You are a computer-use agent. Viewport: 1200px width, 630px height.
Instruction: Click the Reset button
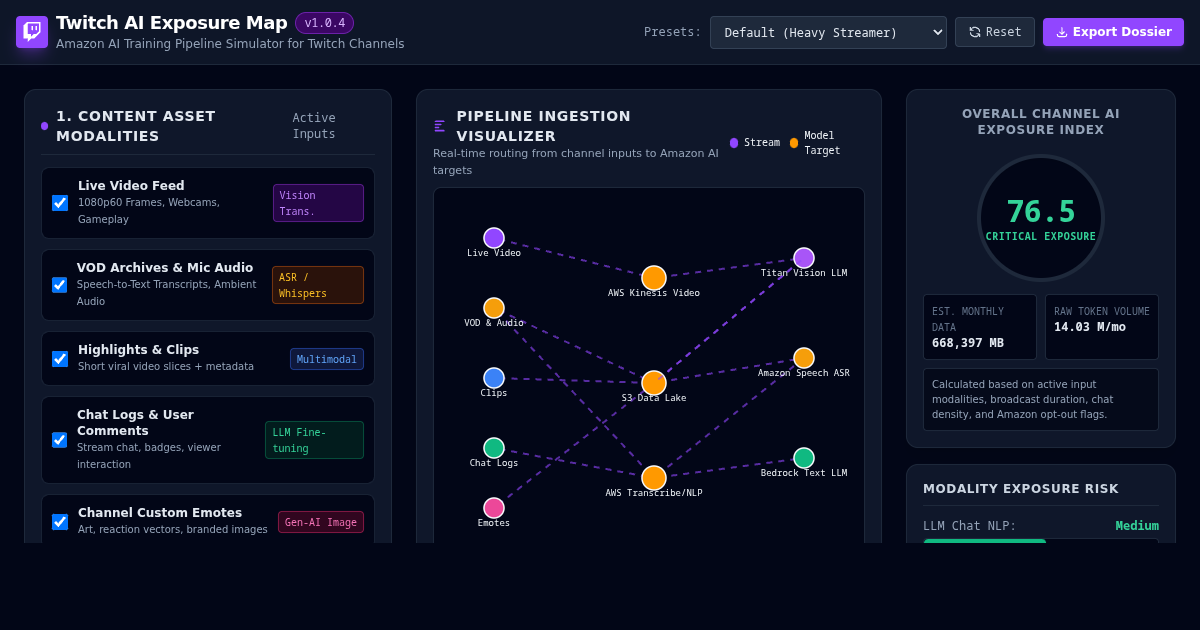click(x=995, y=32)
